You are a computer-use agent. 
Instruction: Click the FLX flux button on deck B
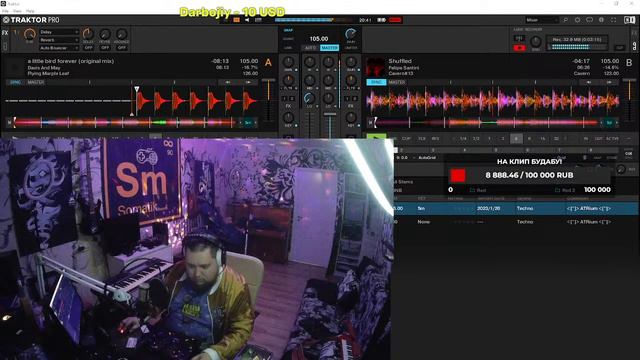[421, 139]
